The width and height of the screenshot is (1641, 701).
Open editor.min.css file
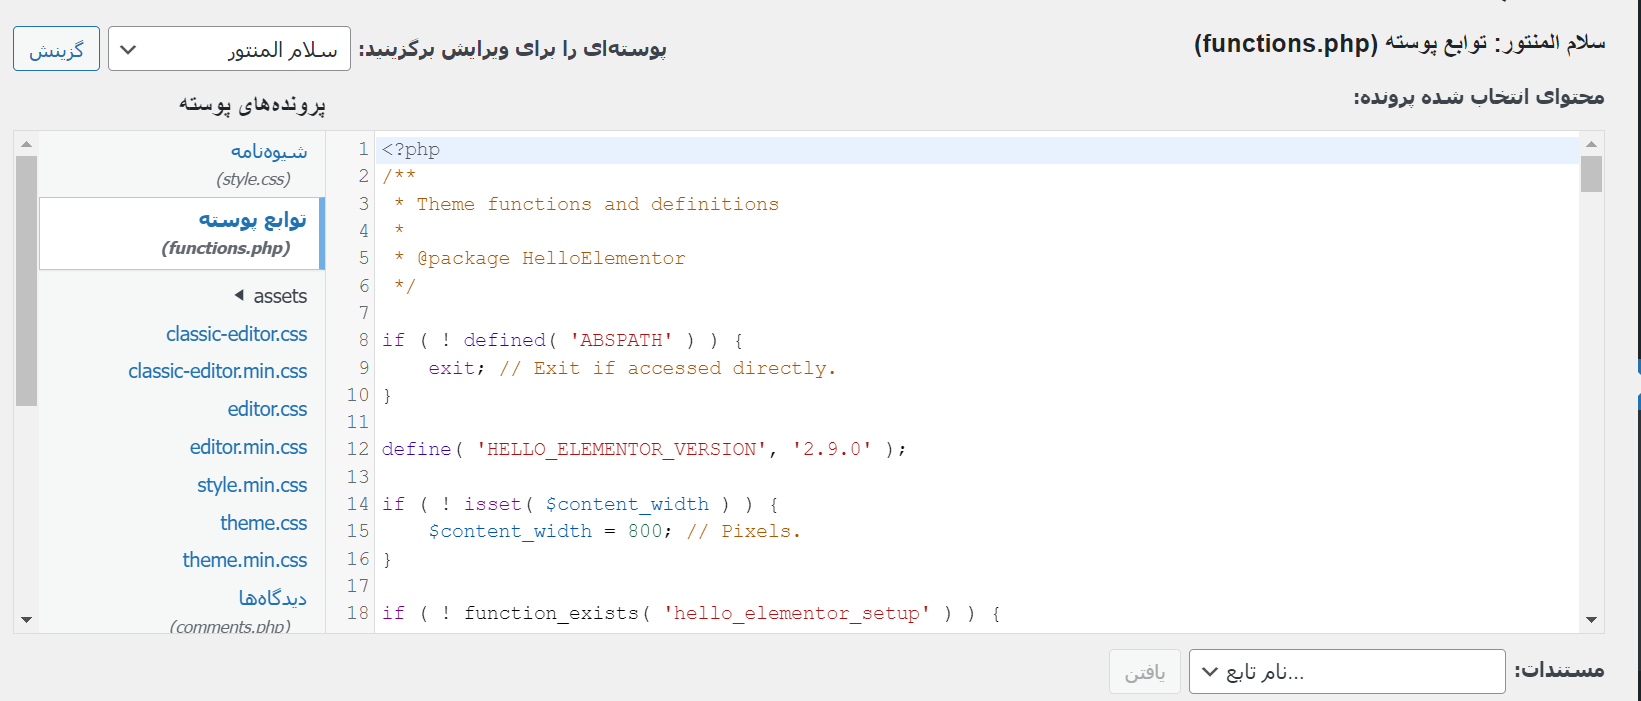pyautogui.click(x=248, y=447)
